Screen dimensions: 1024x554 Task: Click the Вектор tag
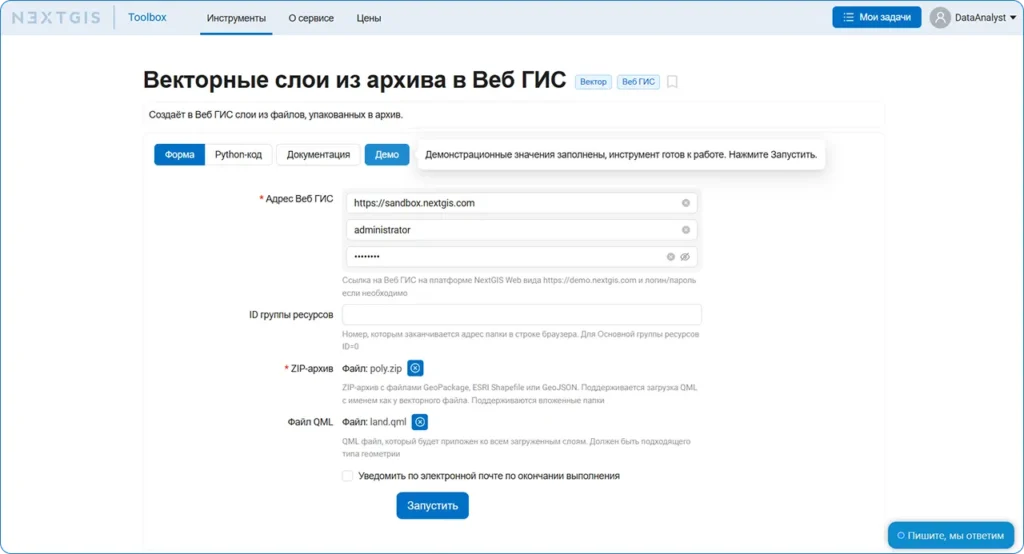coord(593,82)
